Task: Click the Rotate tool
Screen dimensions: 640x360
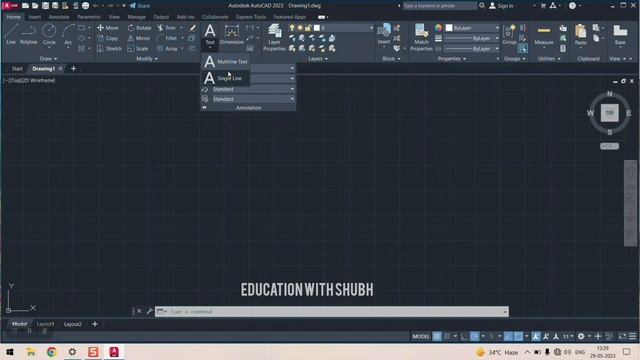Action: [139, 28]
